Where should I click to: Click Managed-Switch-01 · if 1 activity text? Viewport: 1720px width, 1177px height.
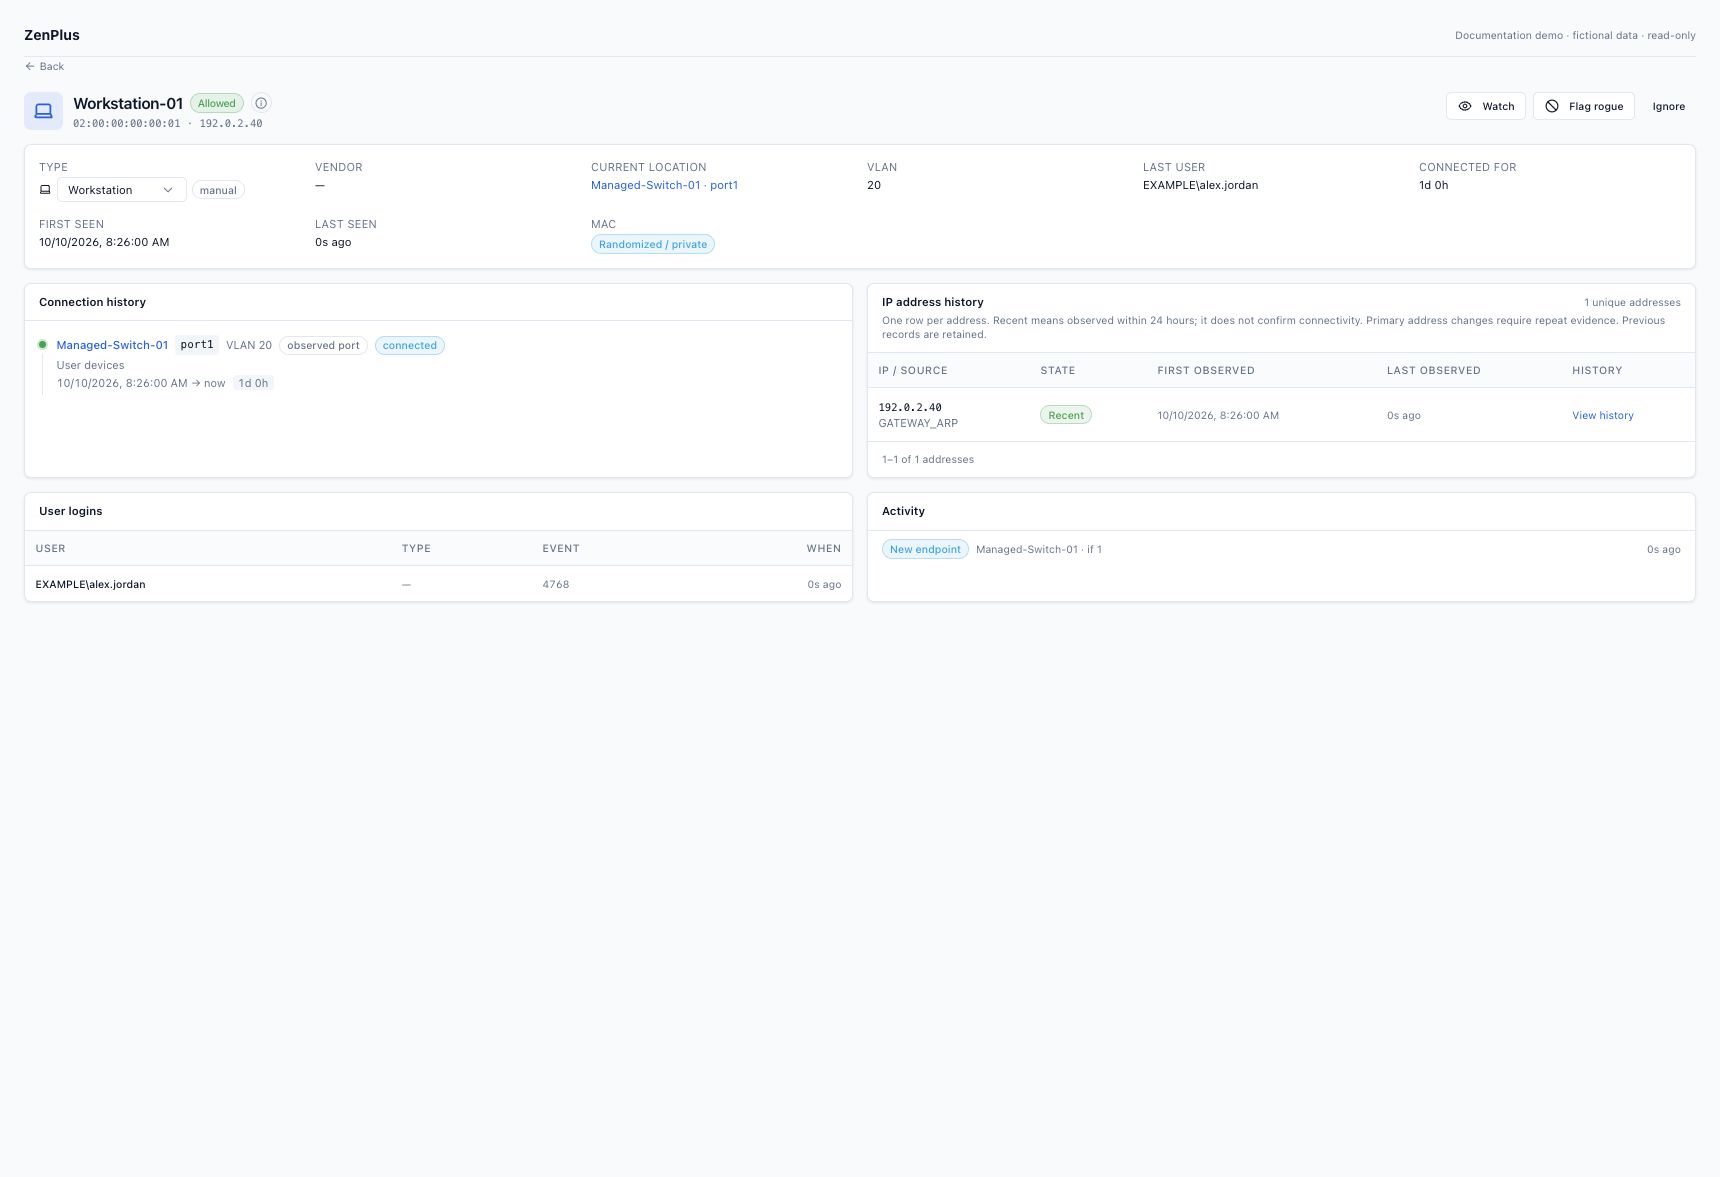point(1039,549)
